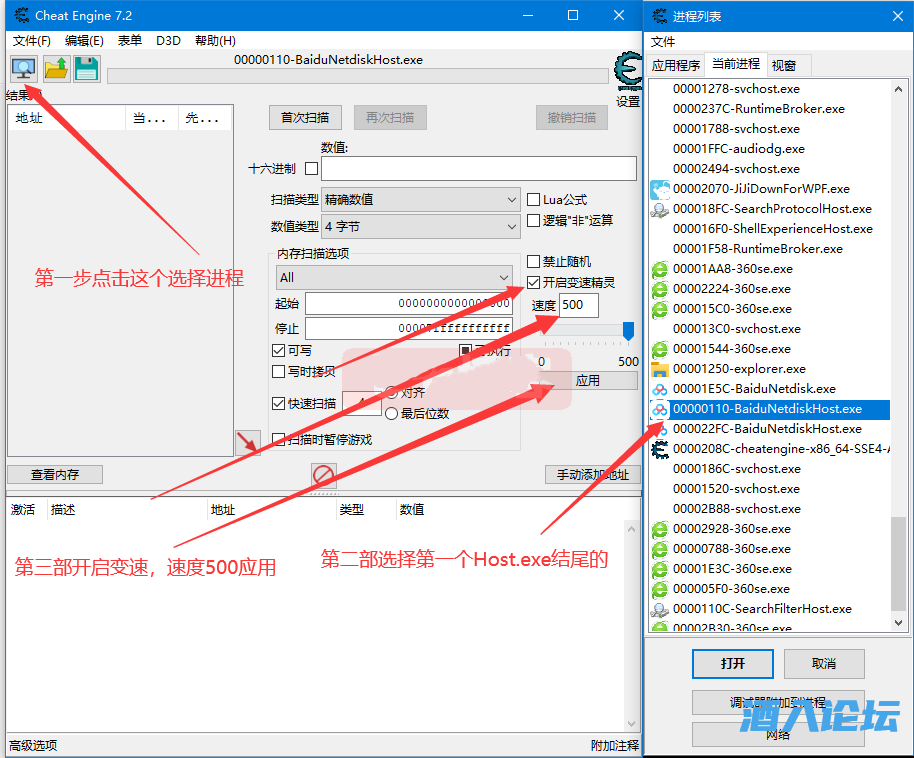Click the open folder toolbar icon
914x758 pixels.
[57, 69]
